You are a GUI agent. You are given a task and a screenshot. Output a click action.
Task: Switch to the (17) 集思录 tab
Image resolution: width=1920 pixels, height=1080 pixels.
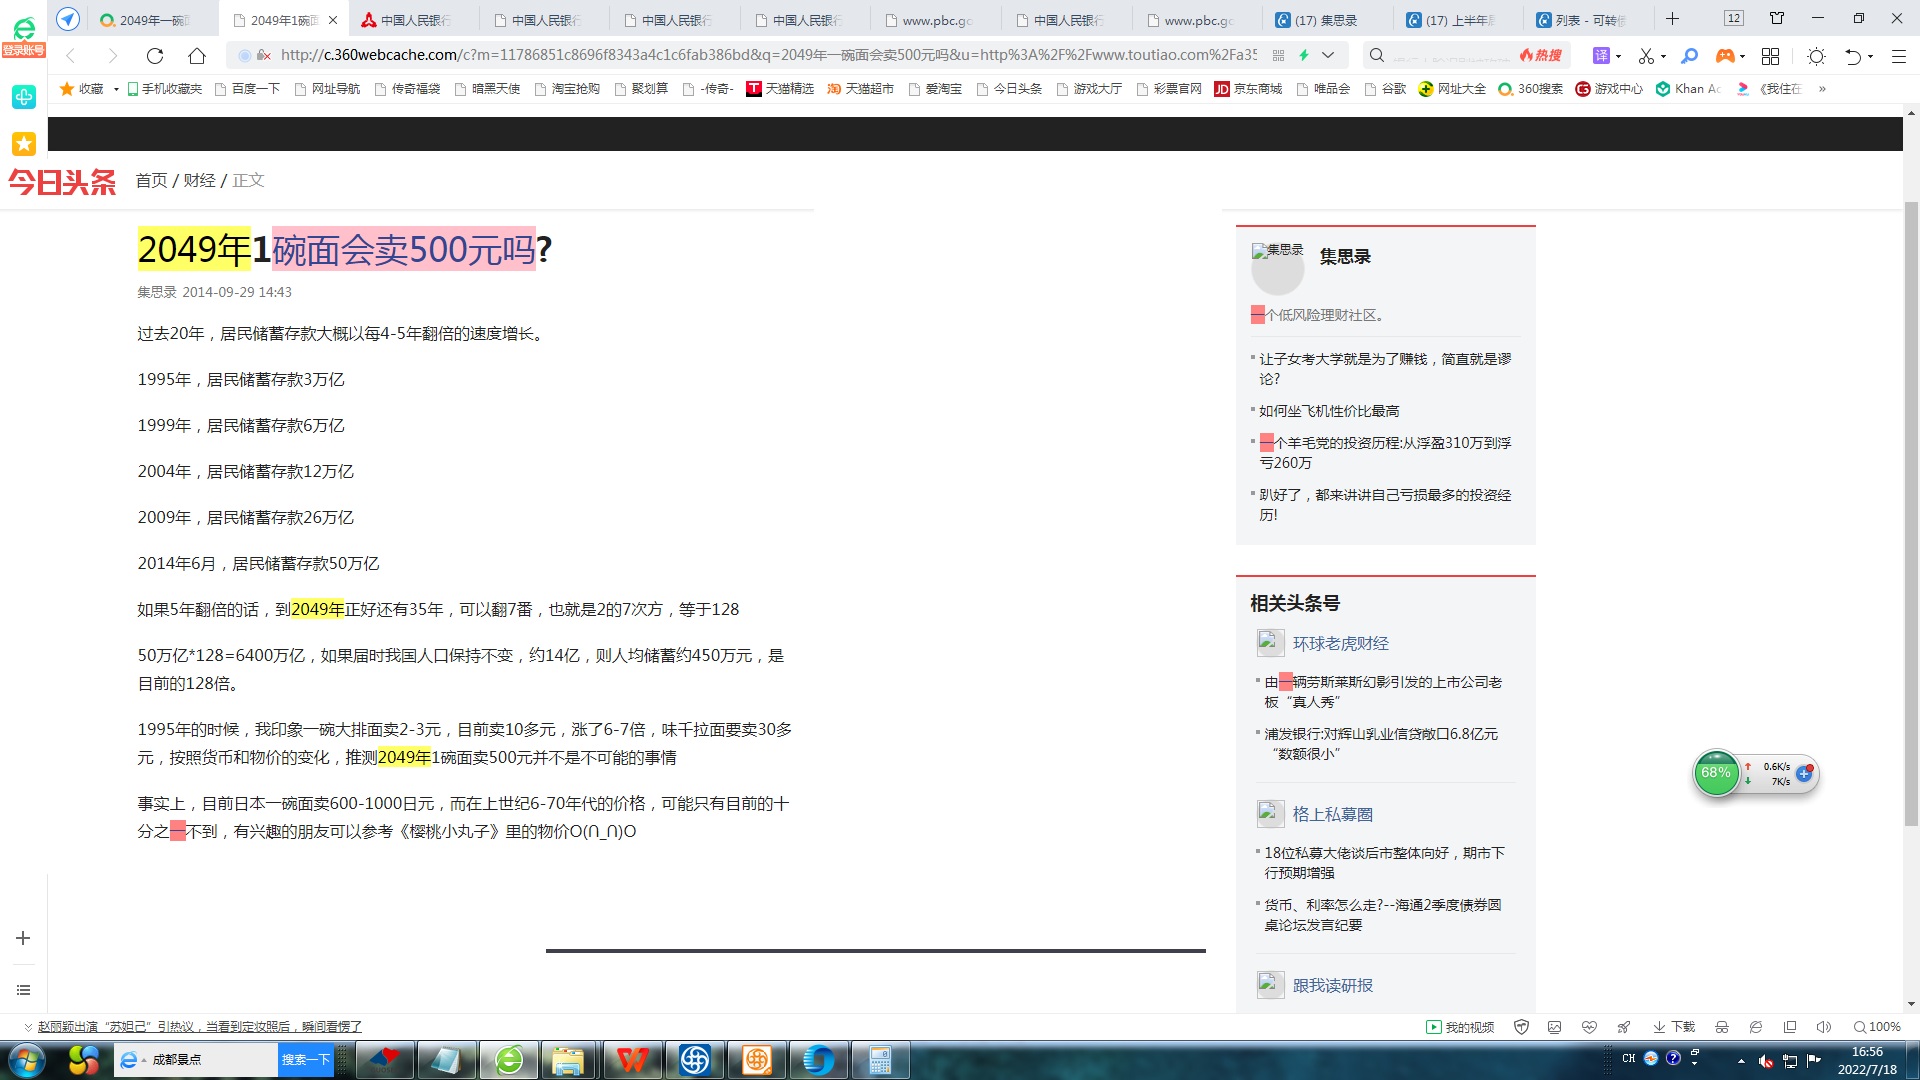(1325, 20)
